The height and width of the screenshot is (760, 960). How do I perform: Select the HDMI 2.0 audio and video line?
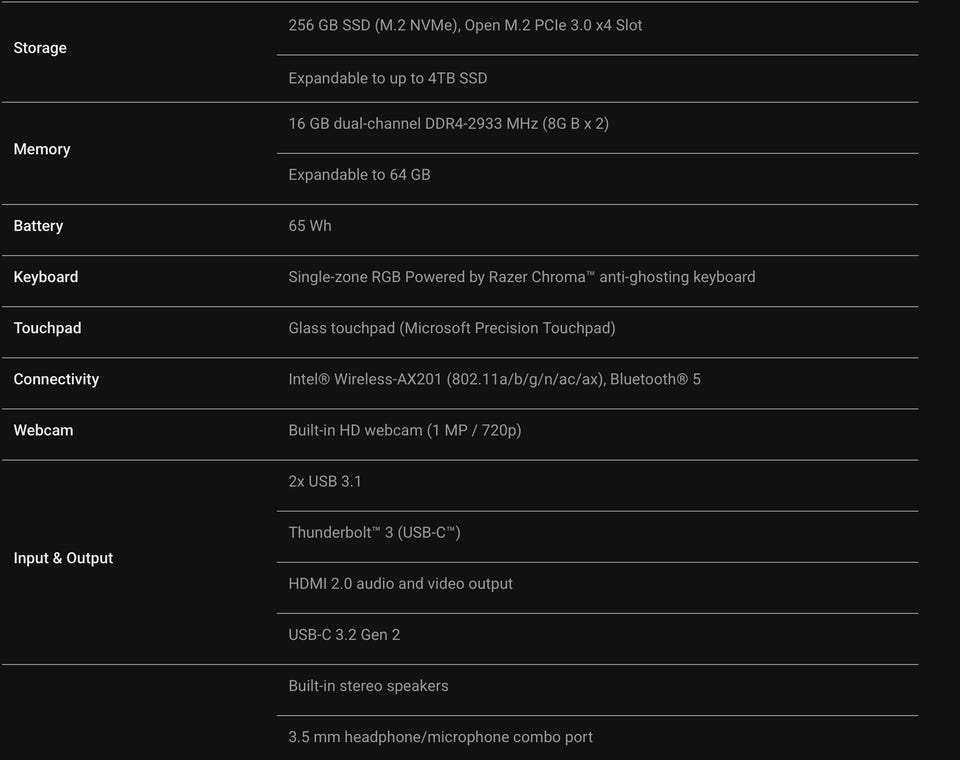tap(400, 583)
